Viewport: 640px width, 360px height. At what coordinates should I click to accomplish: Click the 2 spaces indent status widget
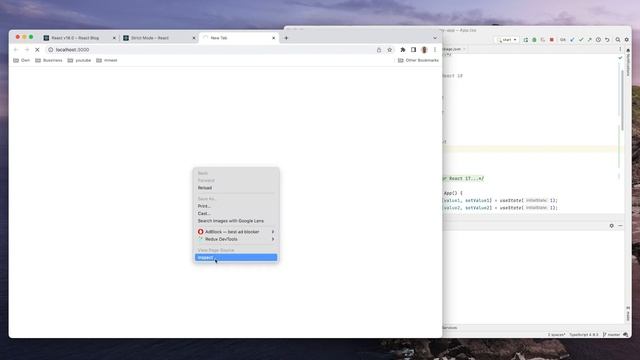[557, 335]
